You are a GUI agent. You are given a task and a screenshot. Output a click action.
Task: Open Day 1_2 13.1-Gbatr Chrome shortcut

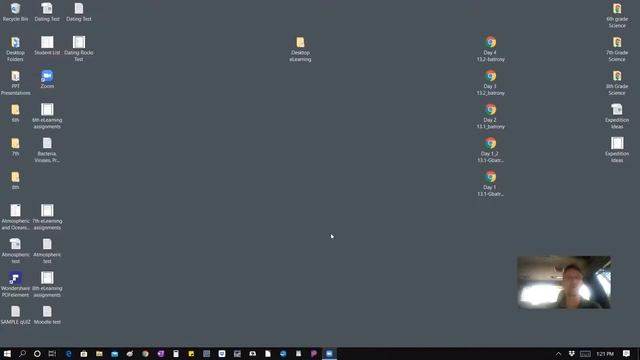click(491, 150)
